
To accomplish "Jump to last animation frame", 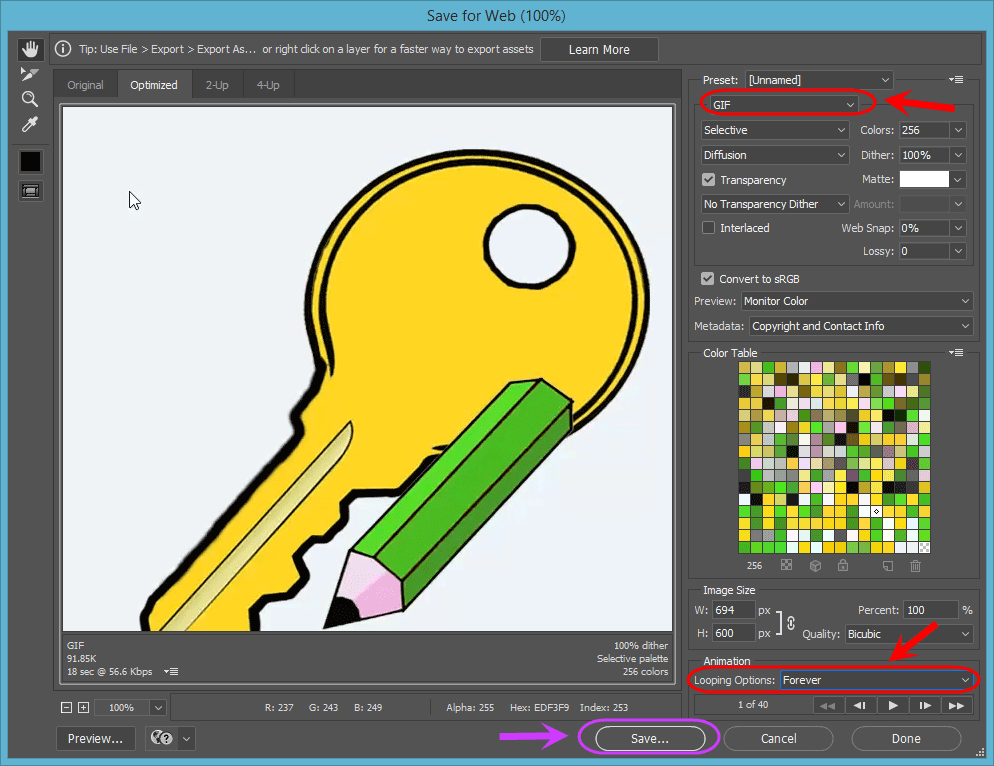I will pyautogui.click(x=957, y=705).
